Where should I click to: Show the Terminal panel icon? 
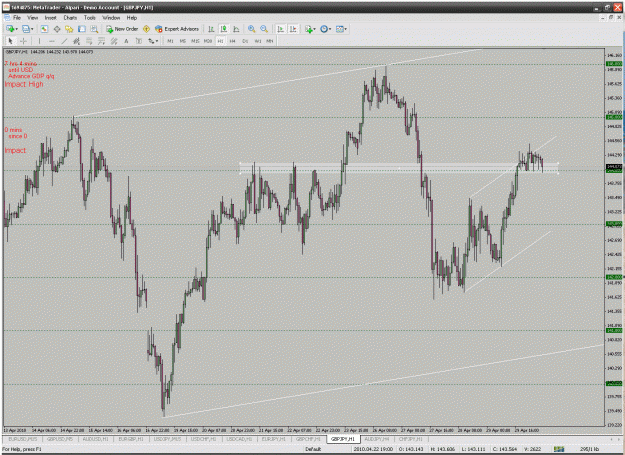click(x=82, y=29)
